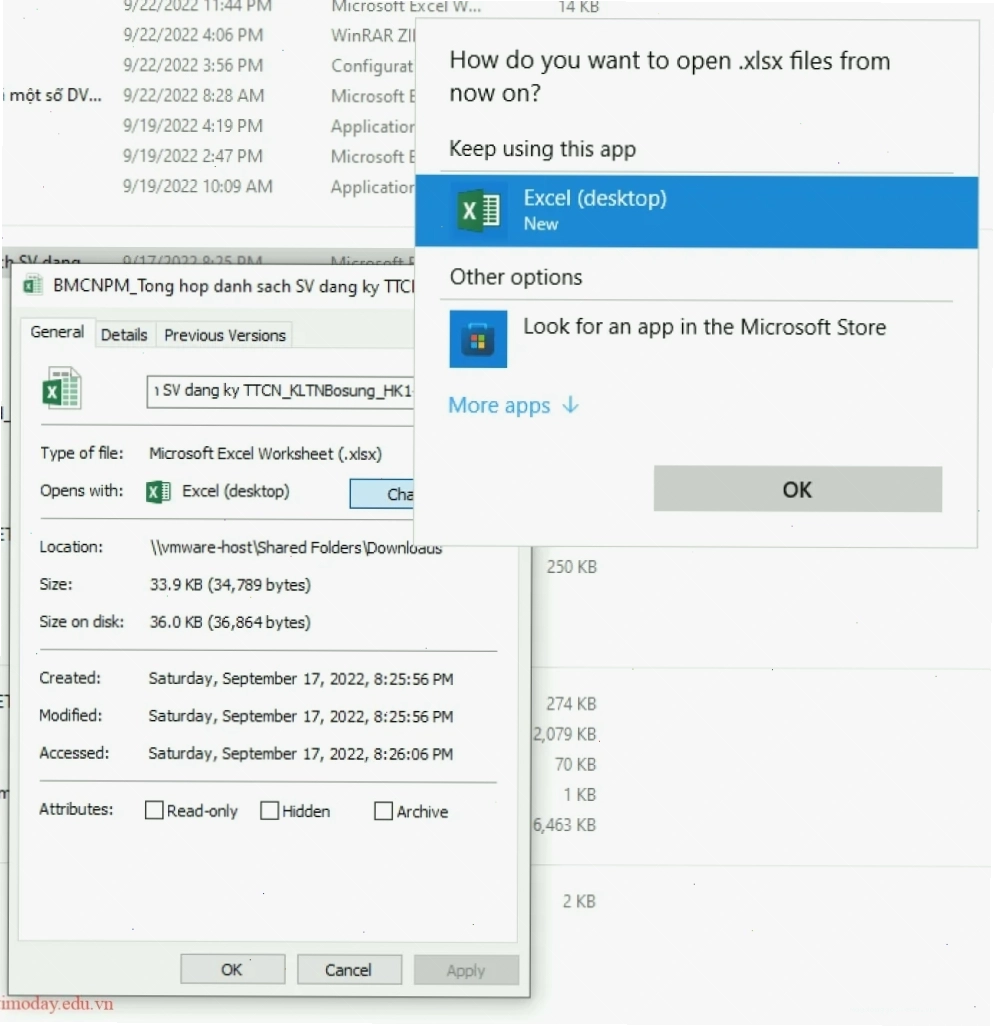The width and height of the screenshot is (994, 1026).
Task: Click the 274 KB size cell
Action: click(x=571, y=704)
